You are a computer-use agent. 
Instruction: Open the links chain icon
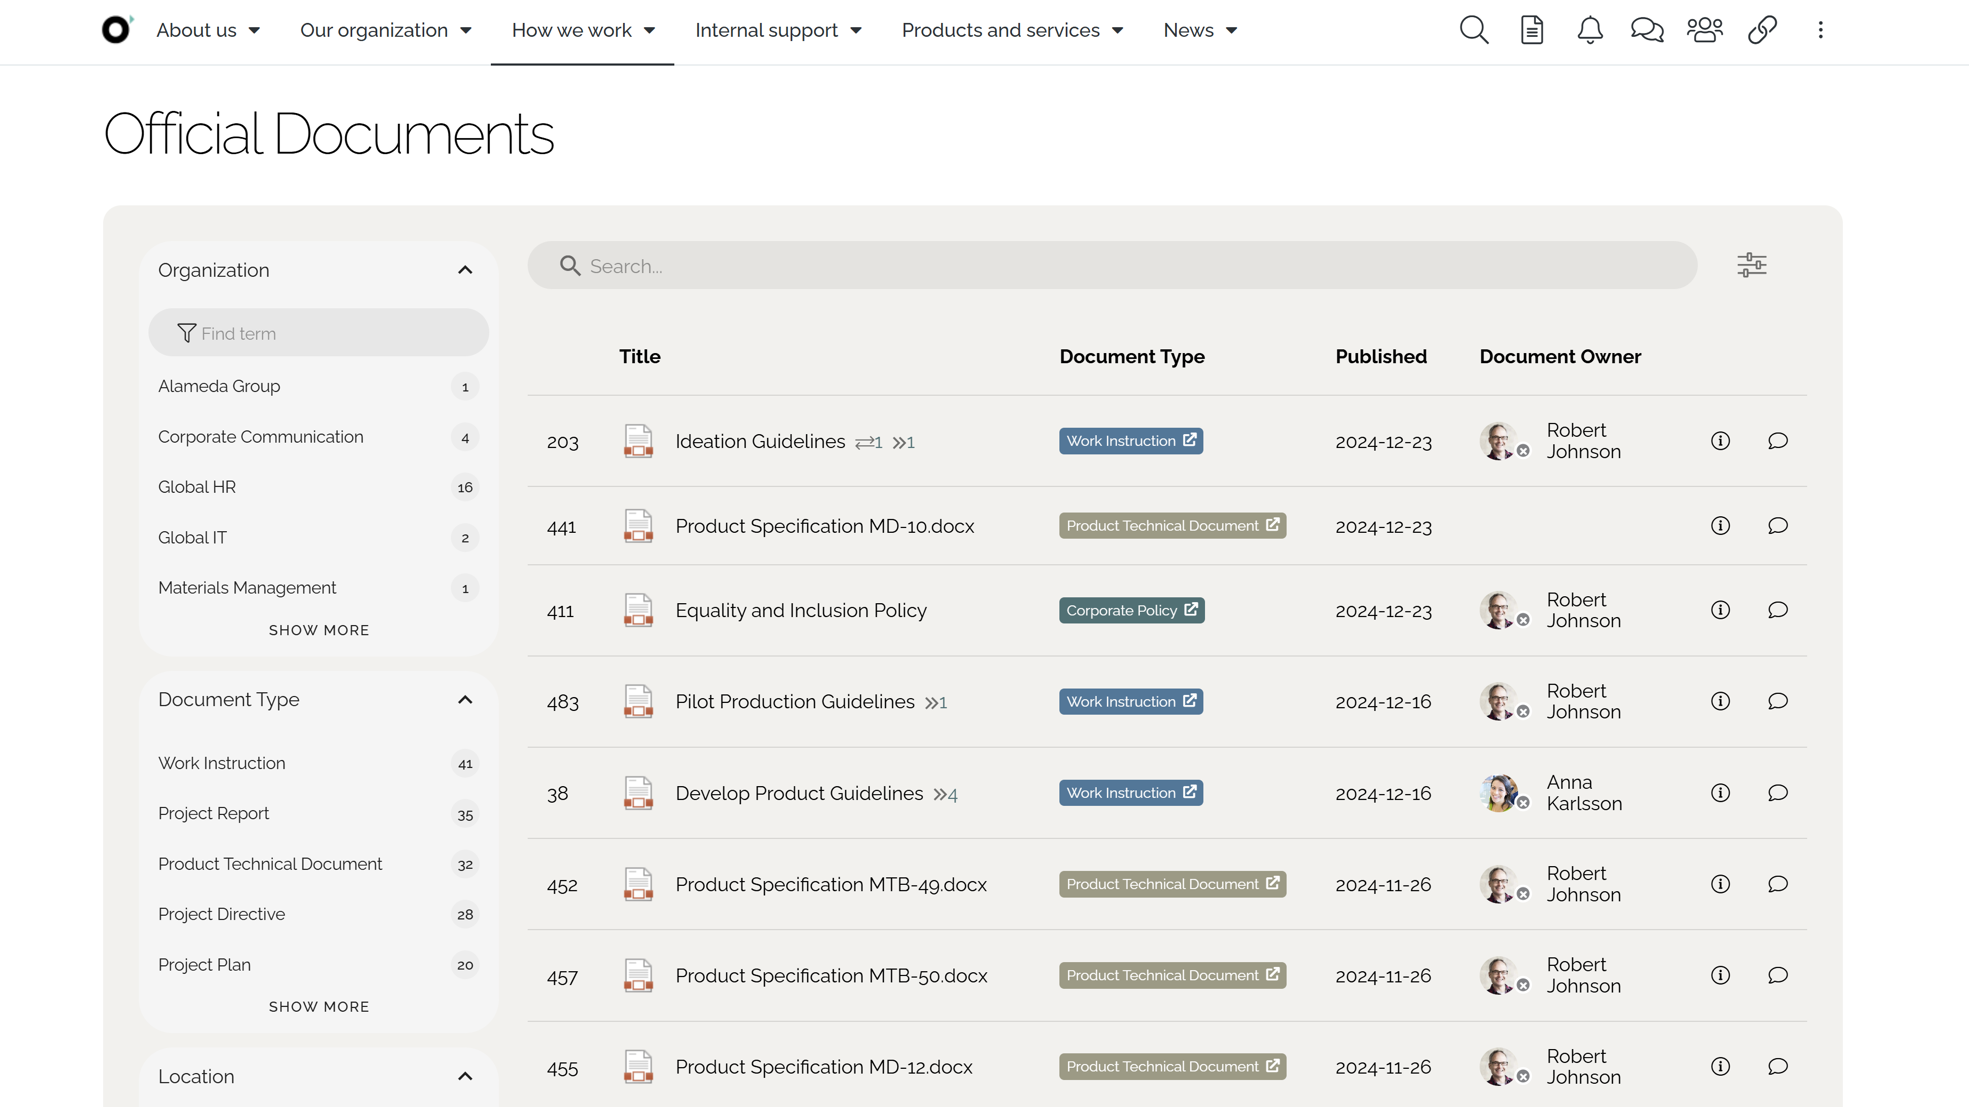click(1762, 30)
